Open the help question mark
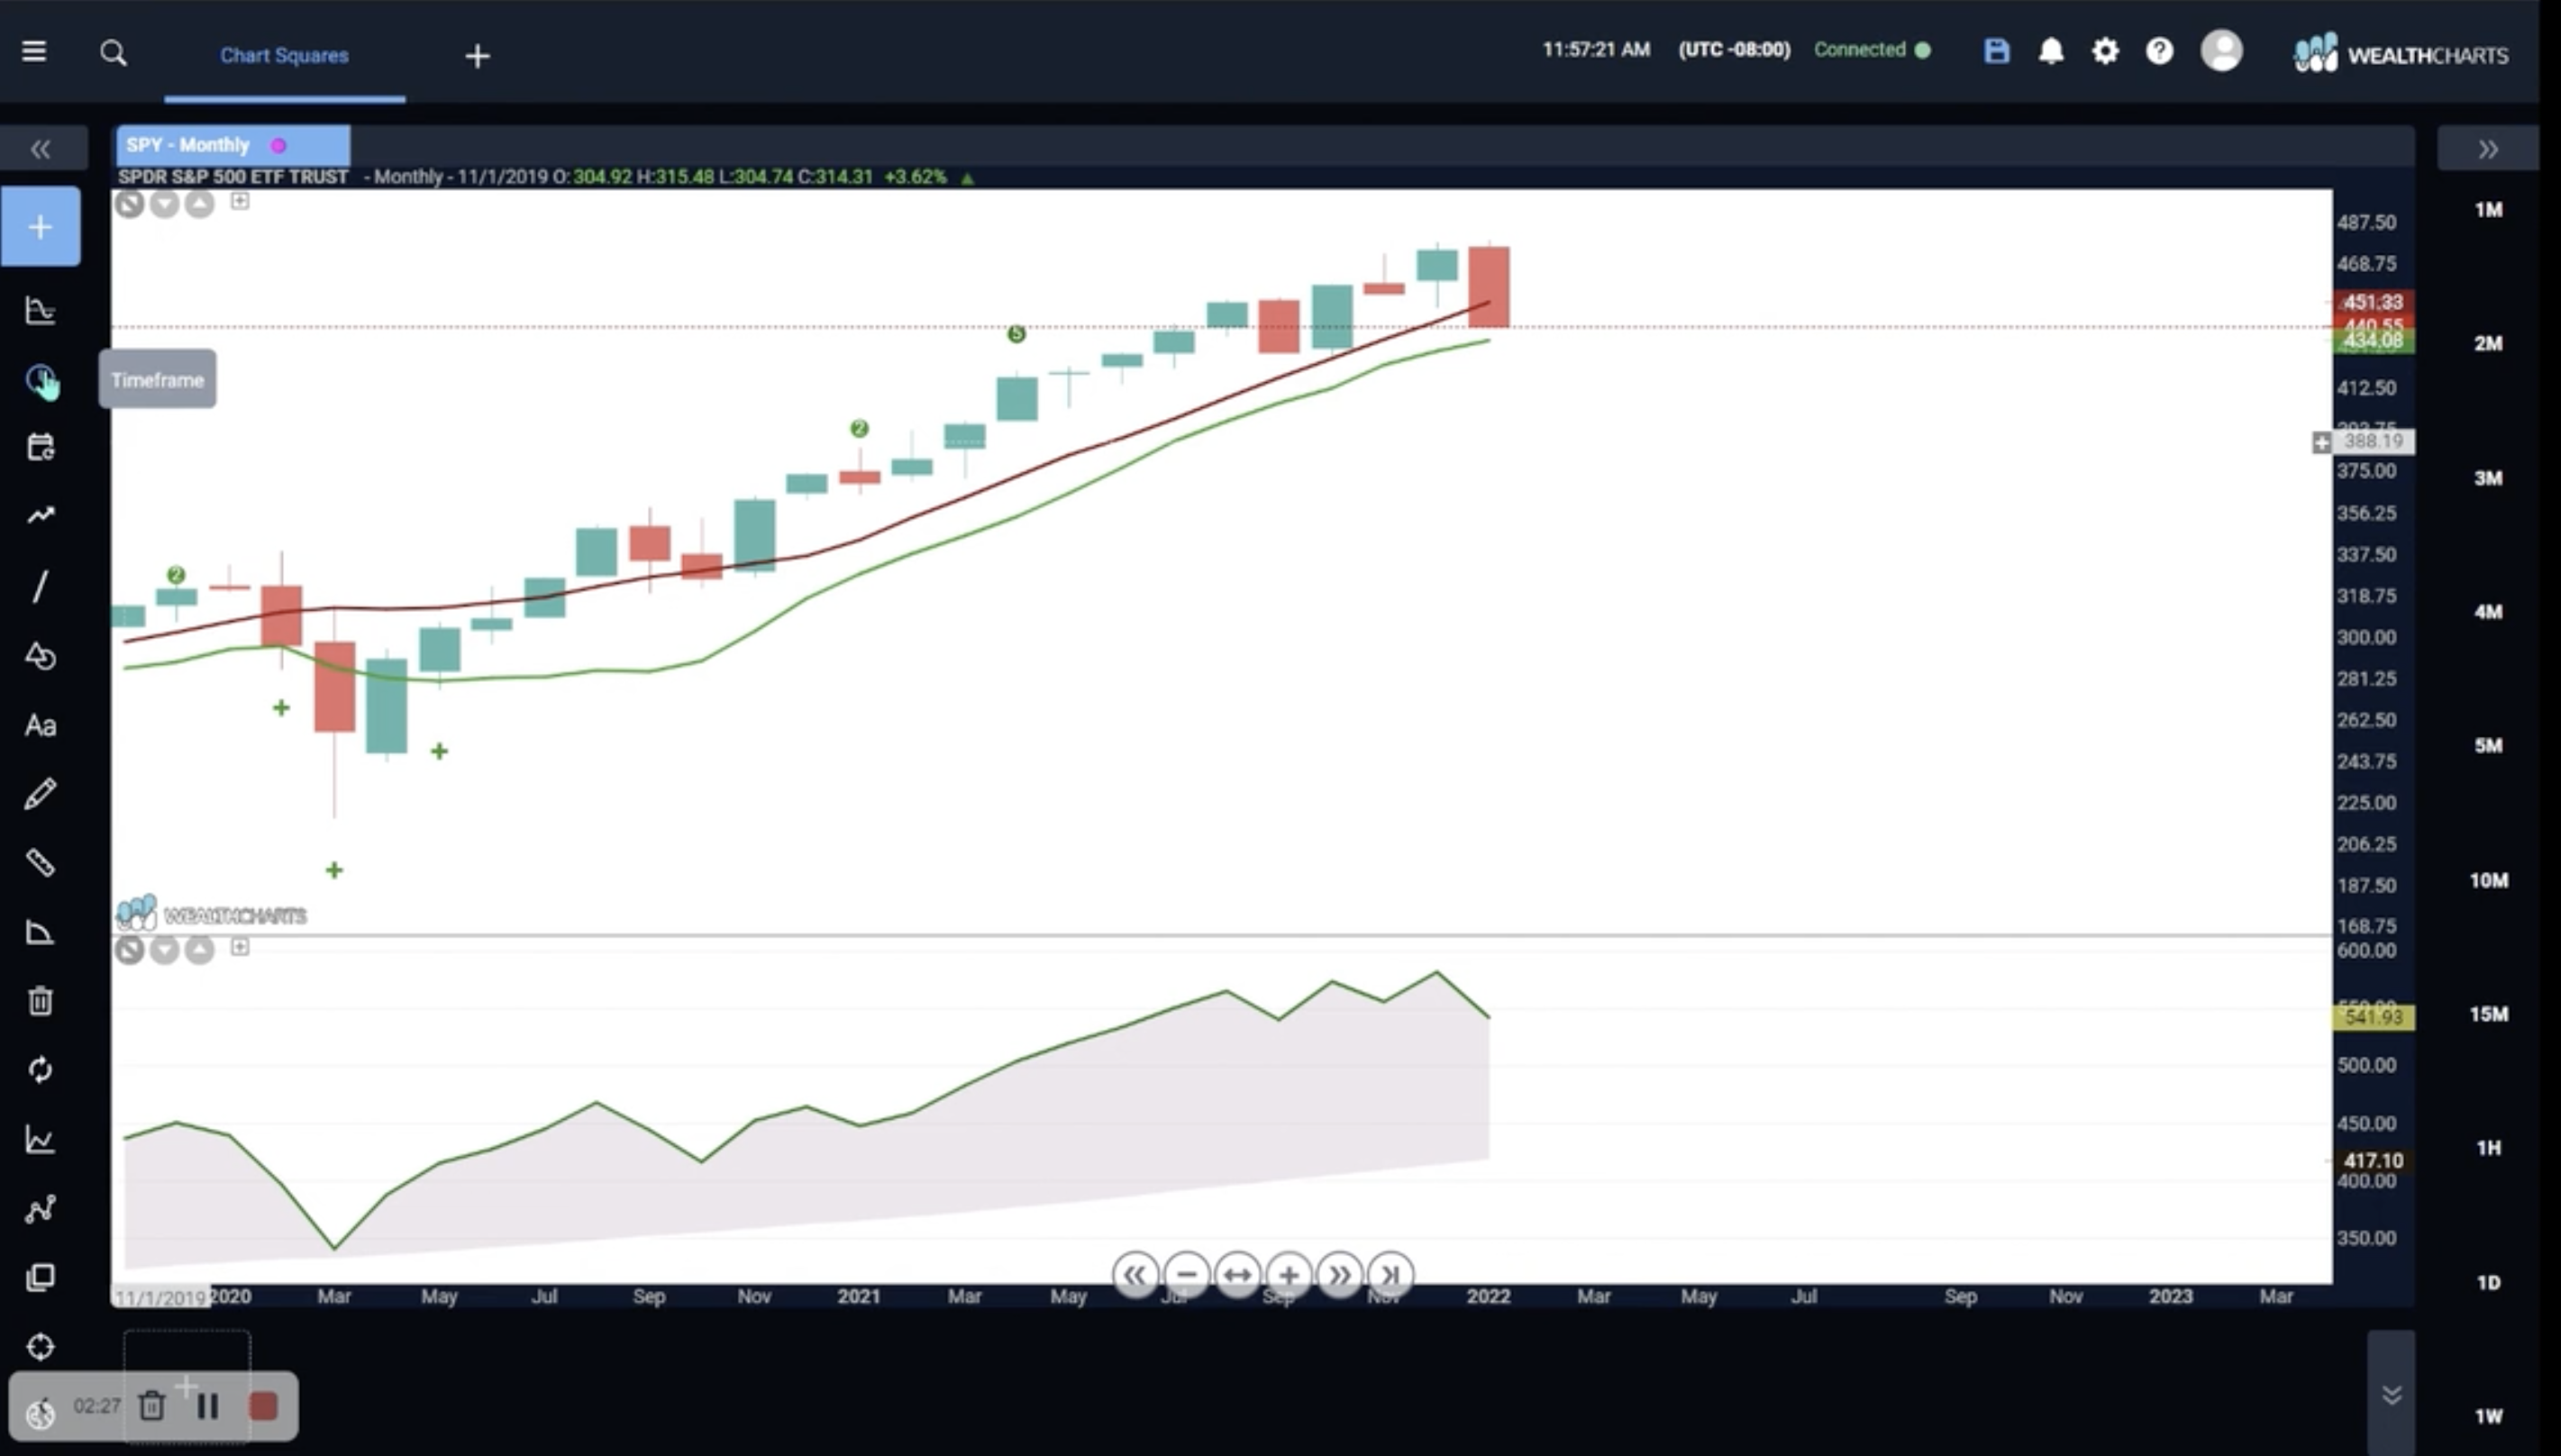 (x=2159, y=50)
